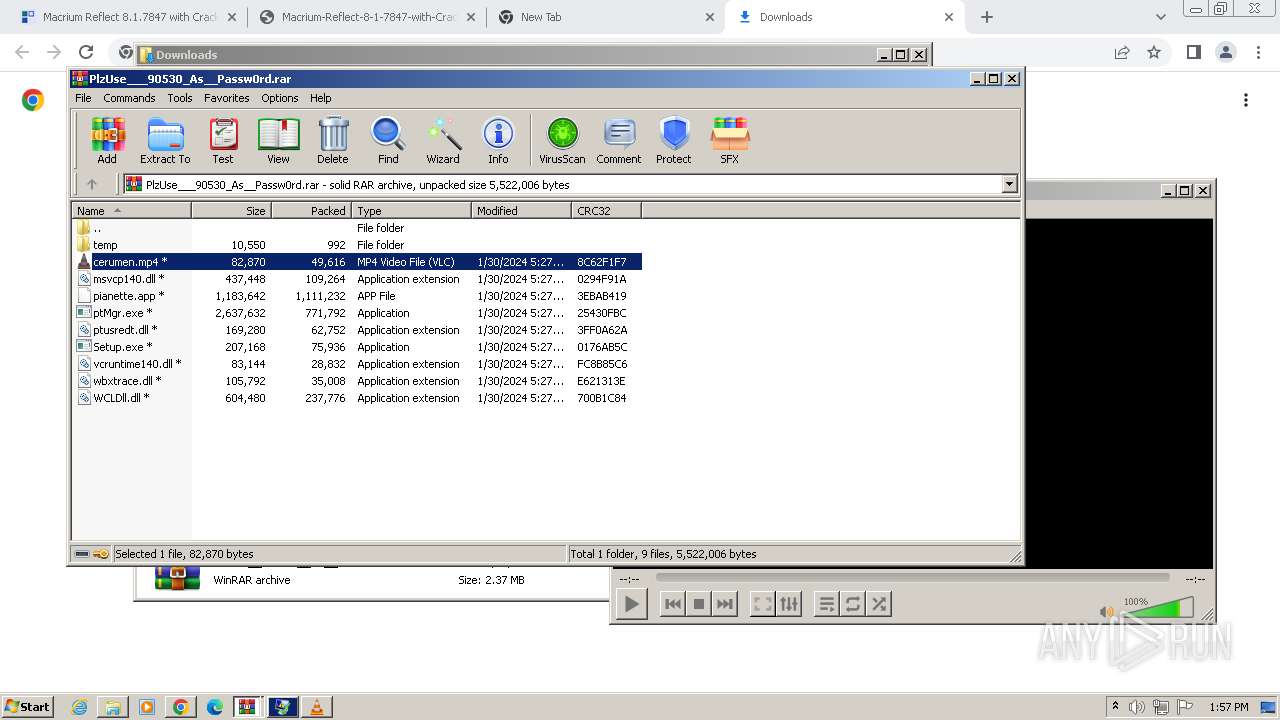Select Setup.exe file
This screenshot has height=720, width=1280.
coord(358,347)
